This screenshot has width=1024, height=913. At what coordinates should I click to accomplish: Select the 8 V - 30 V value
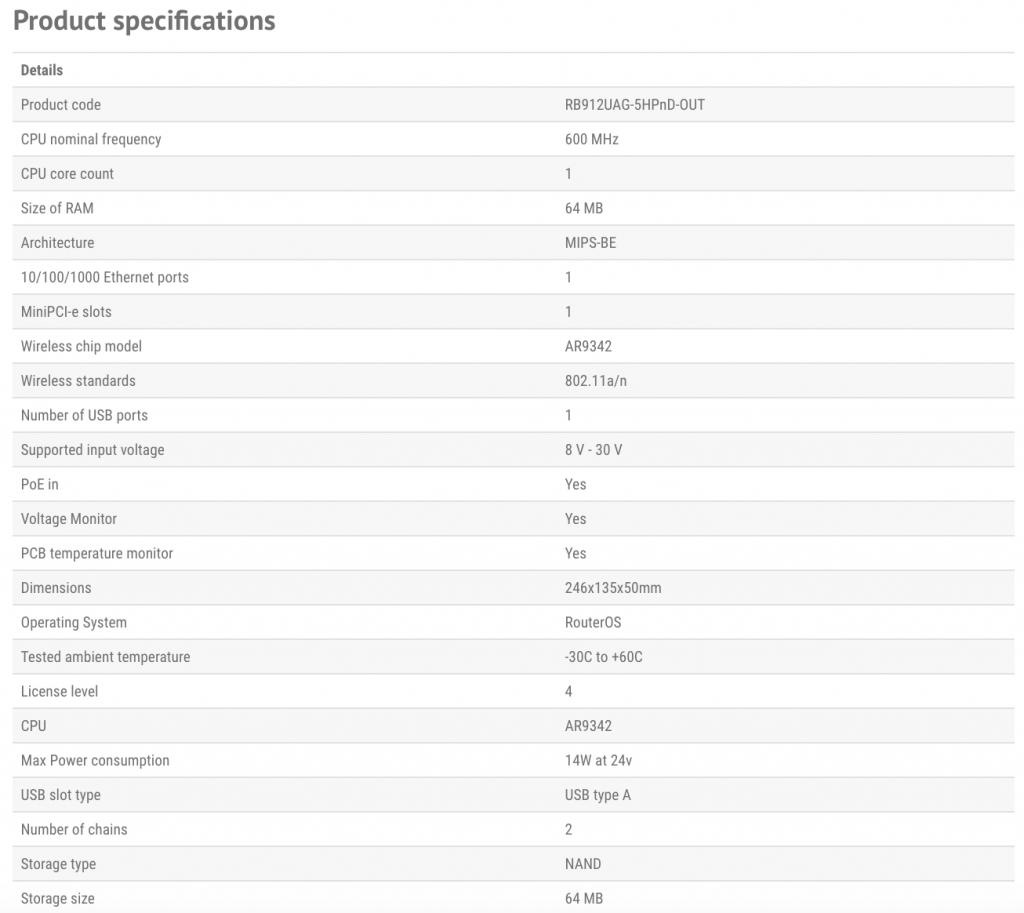[x=593, y=450]
